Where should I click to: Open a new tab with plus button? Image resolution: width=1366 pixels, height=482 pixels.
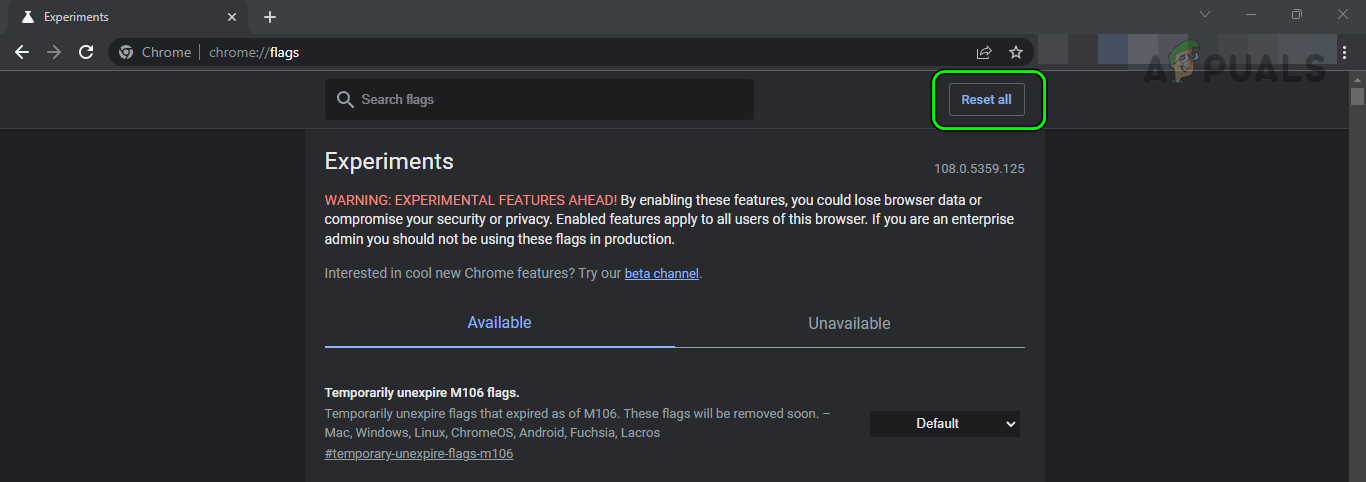[x=270, y=17]
